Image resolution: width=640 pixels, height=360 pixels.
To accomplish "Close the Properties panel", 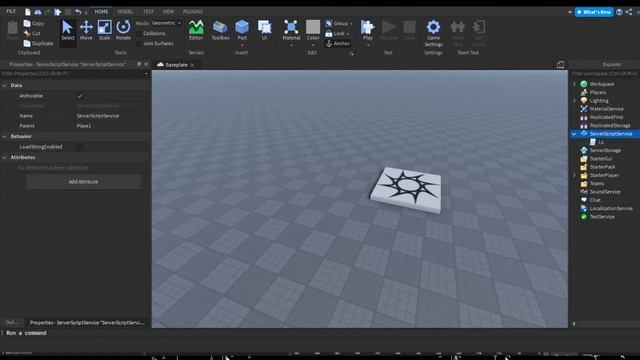I will pyautogui.click(x=146, y=64).
